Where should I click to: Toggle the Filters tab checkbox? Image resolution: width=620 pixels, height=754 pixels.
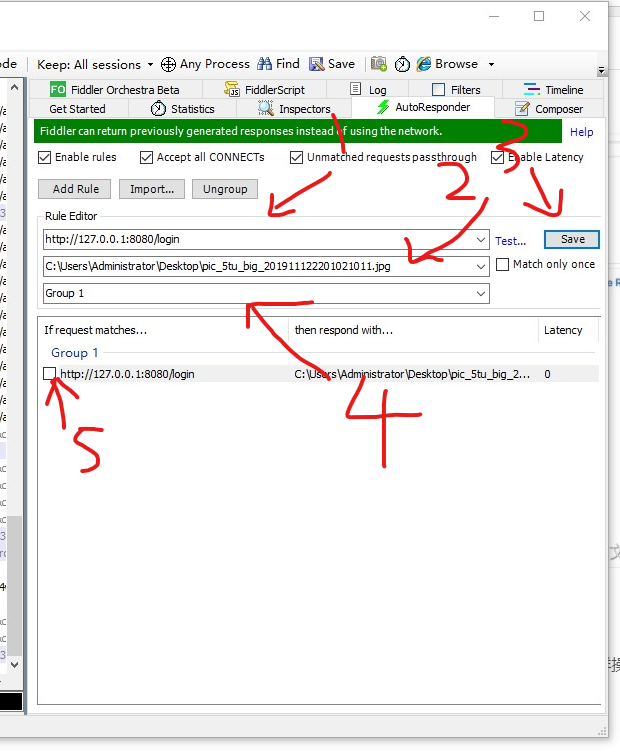point(438,89)
